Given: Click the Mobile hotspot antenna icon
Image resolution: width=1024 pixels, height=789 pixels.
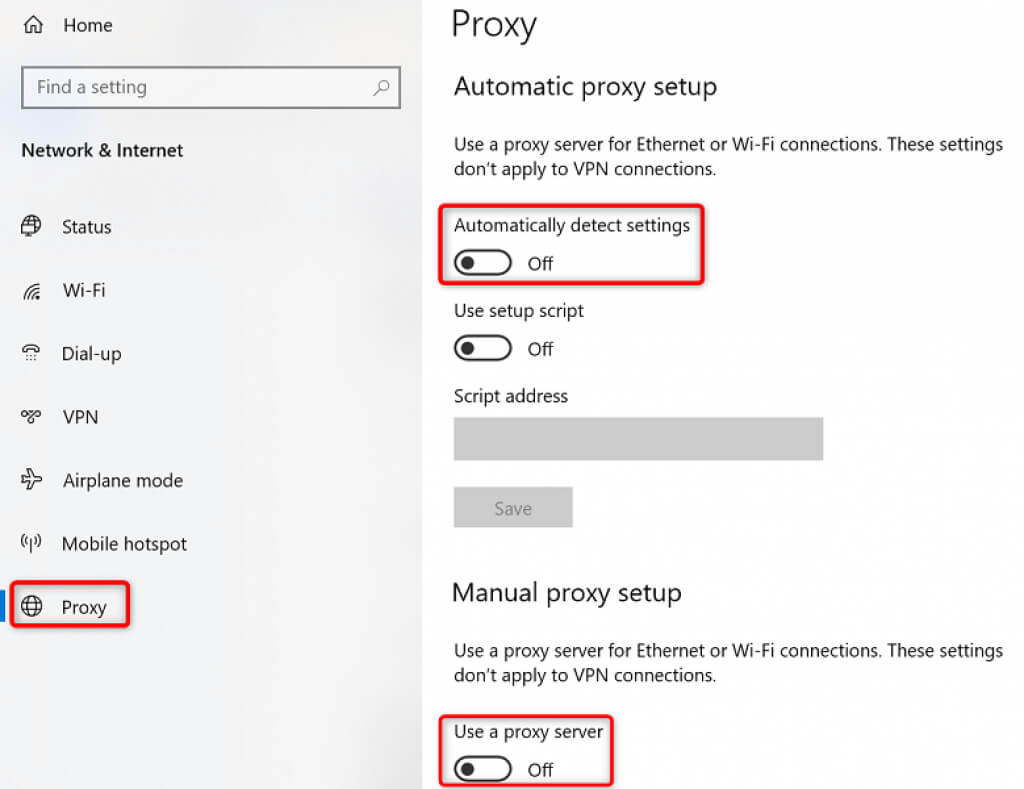Looking at the screenshot, I should click(31, 543).
